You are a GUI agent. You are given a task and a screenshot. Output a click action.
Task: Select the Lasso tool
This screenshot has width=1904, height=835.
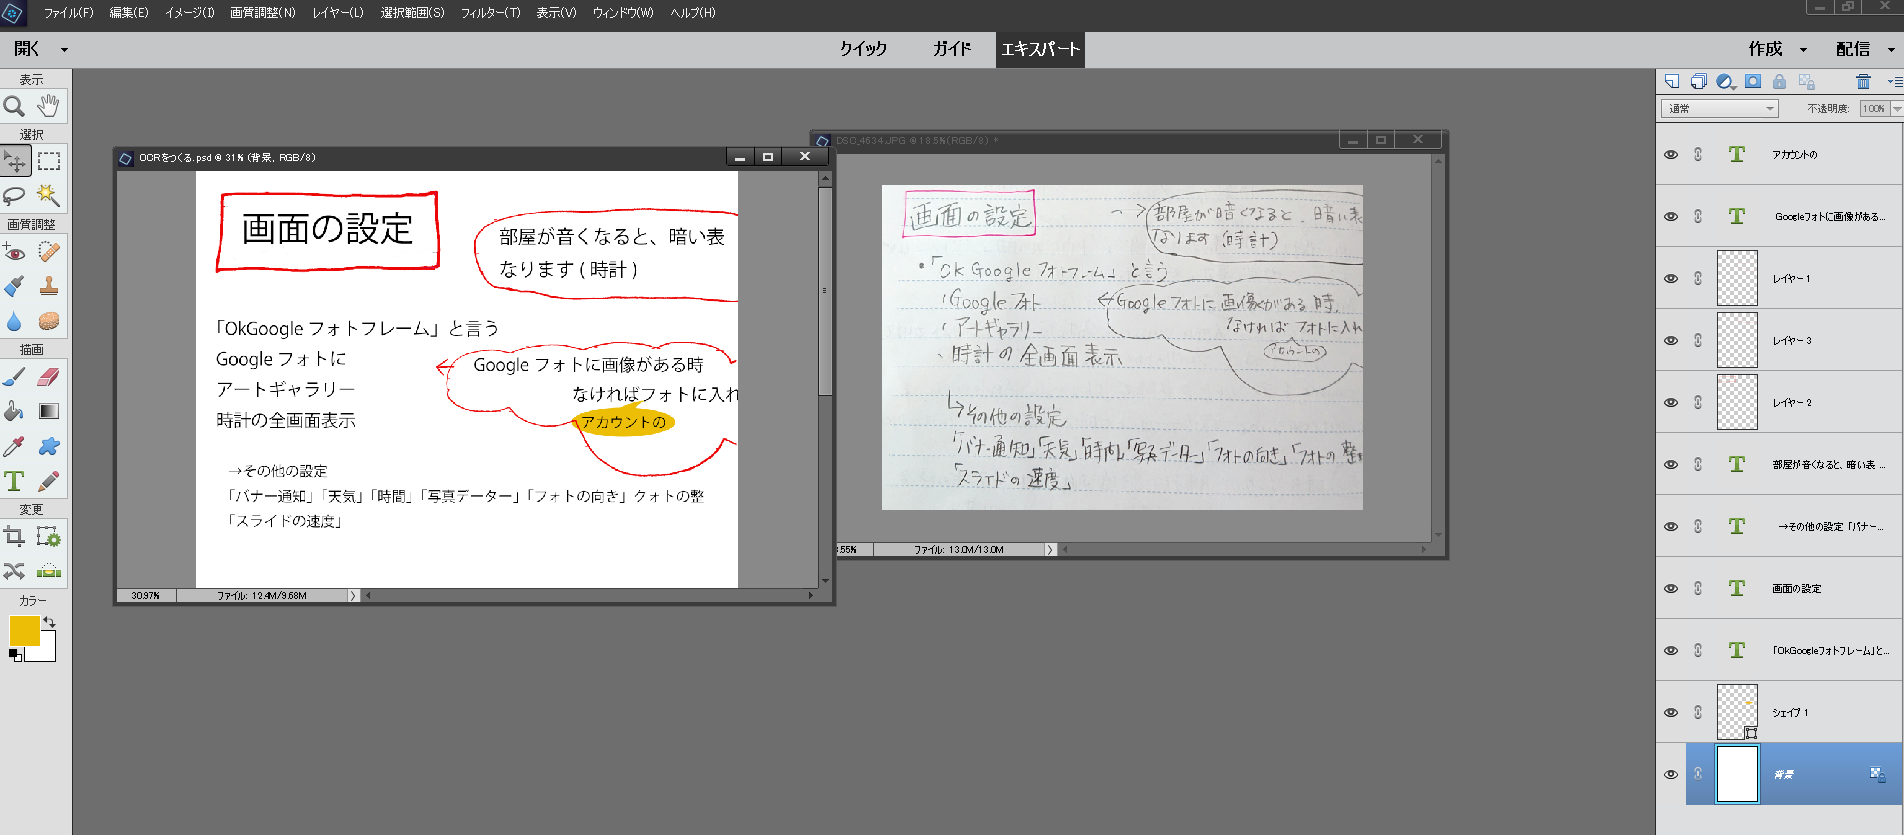14,195
